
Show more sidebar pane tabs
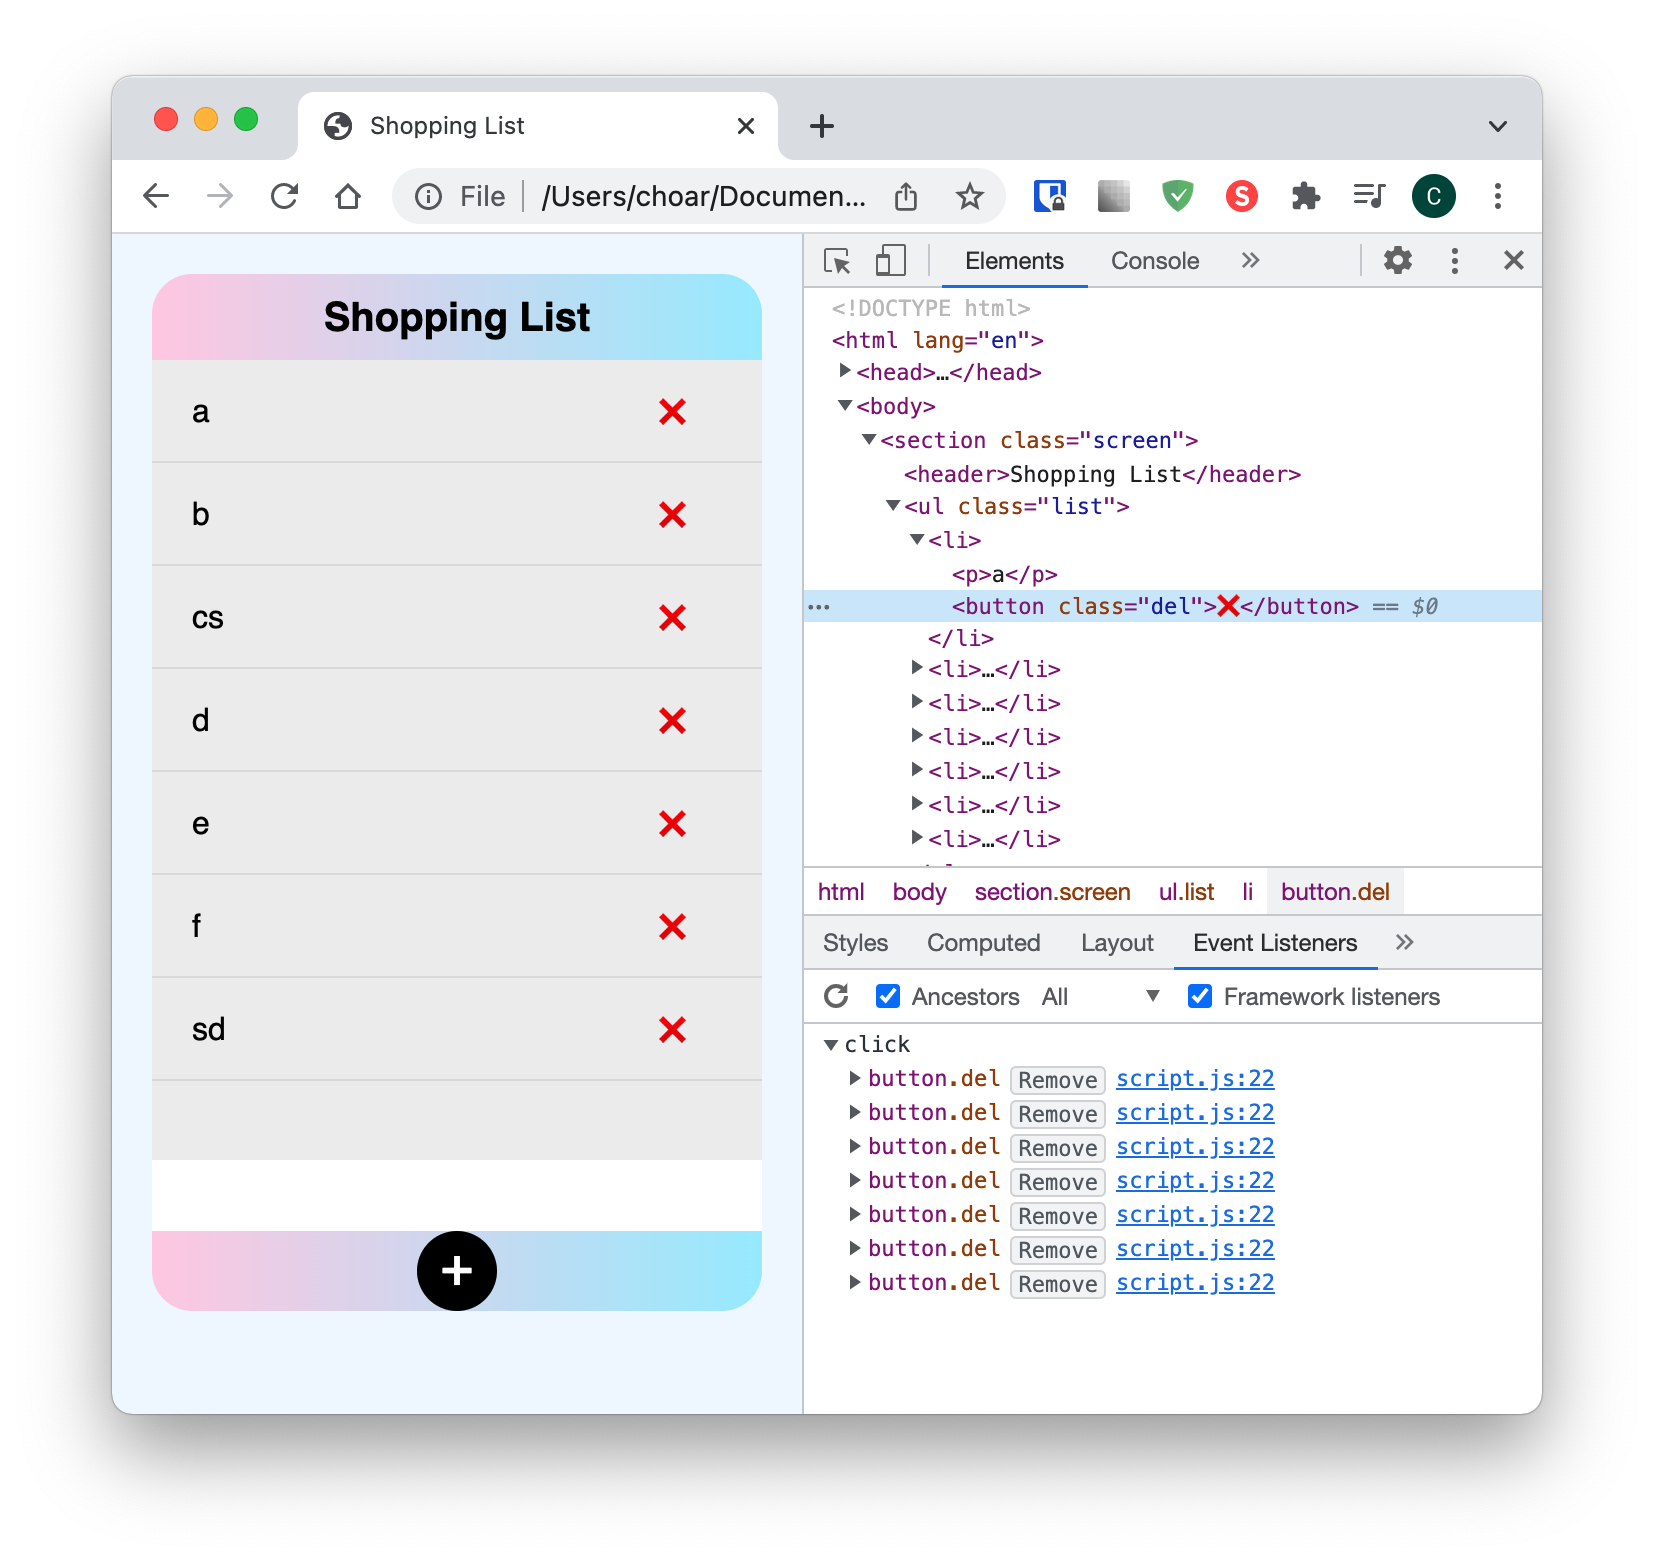point(1405,942)
